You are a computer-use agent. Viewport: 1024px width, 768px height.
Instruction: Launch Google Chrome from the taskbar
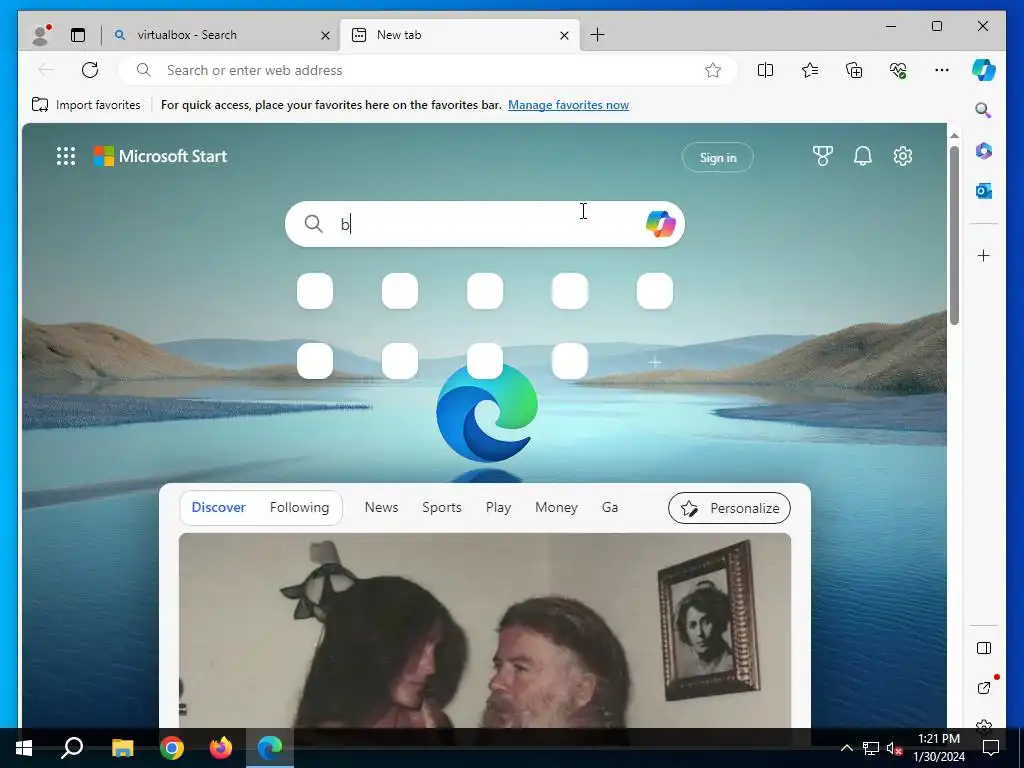coord(172,748)
